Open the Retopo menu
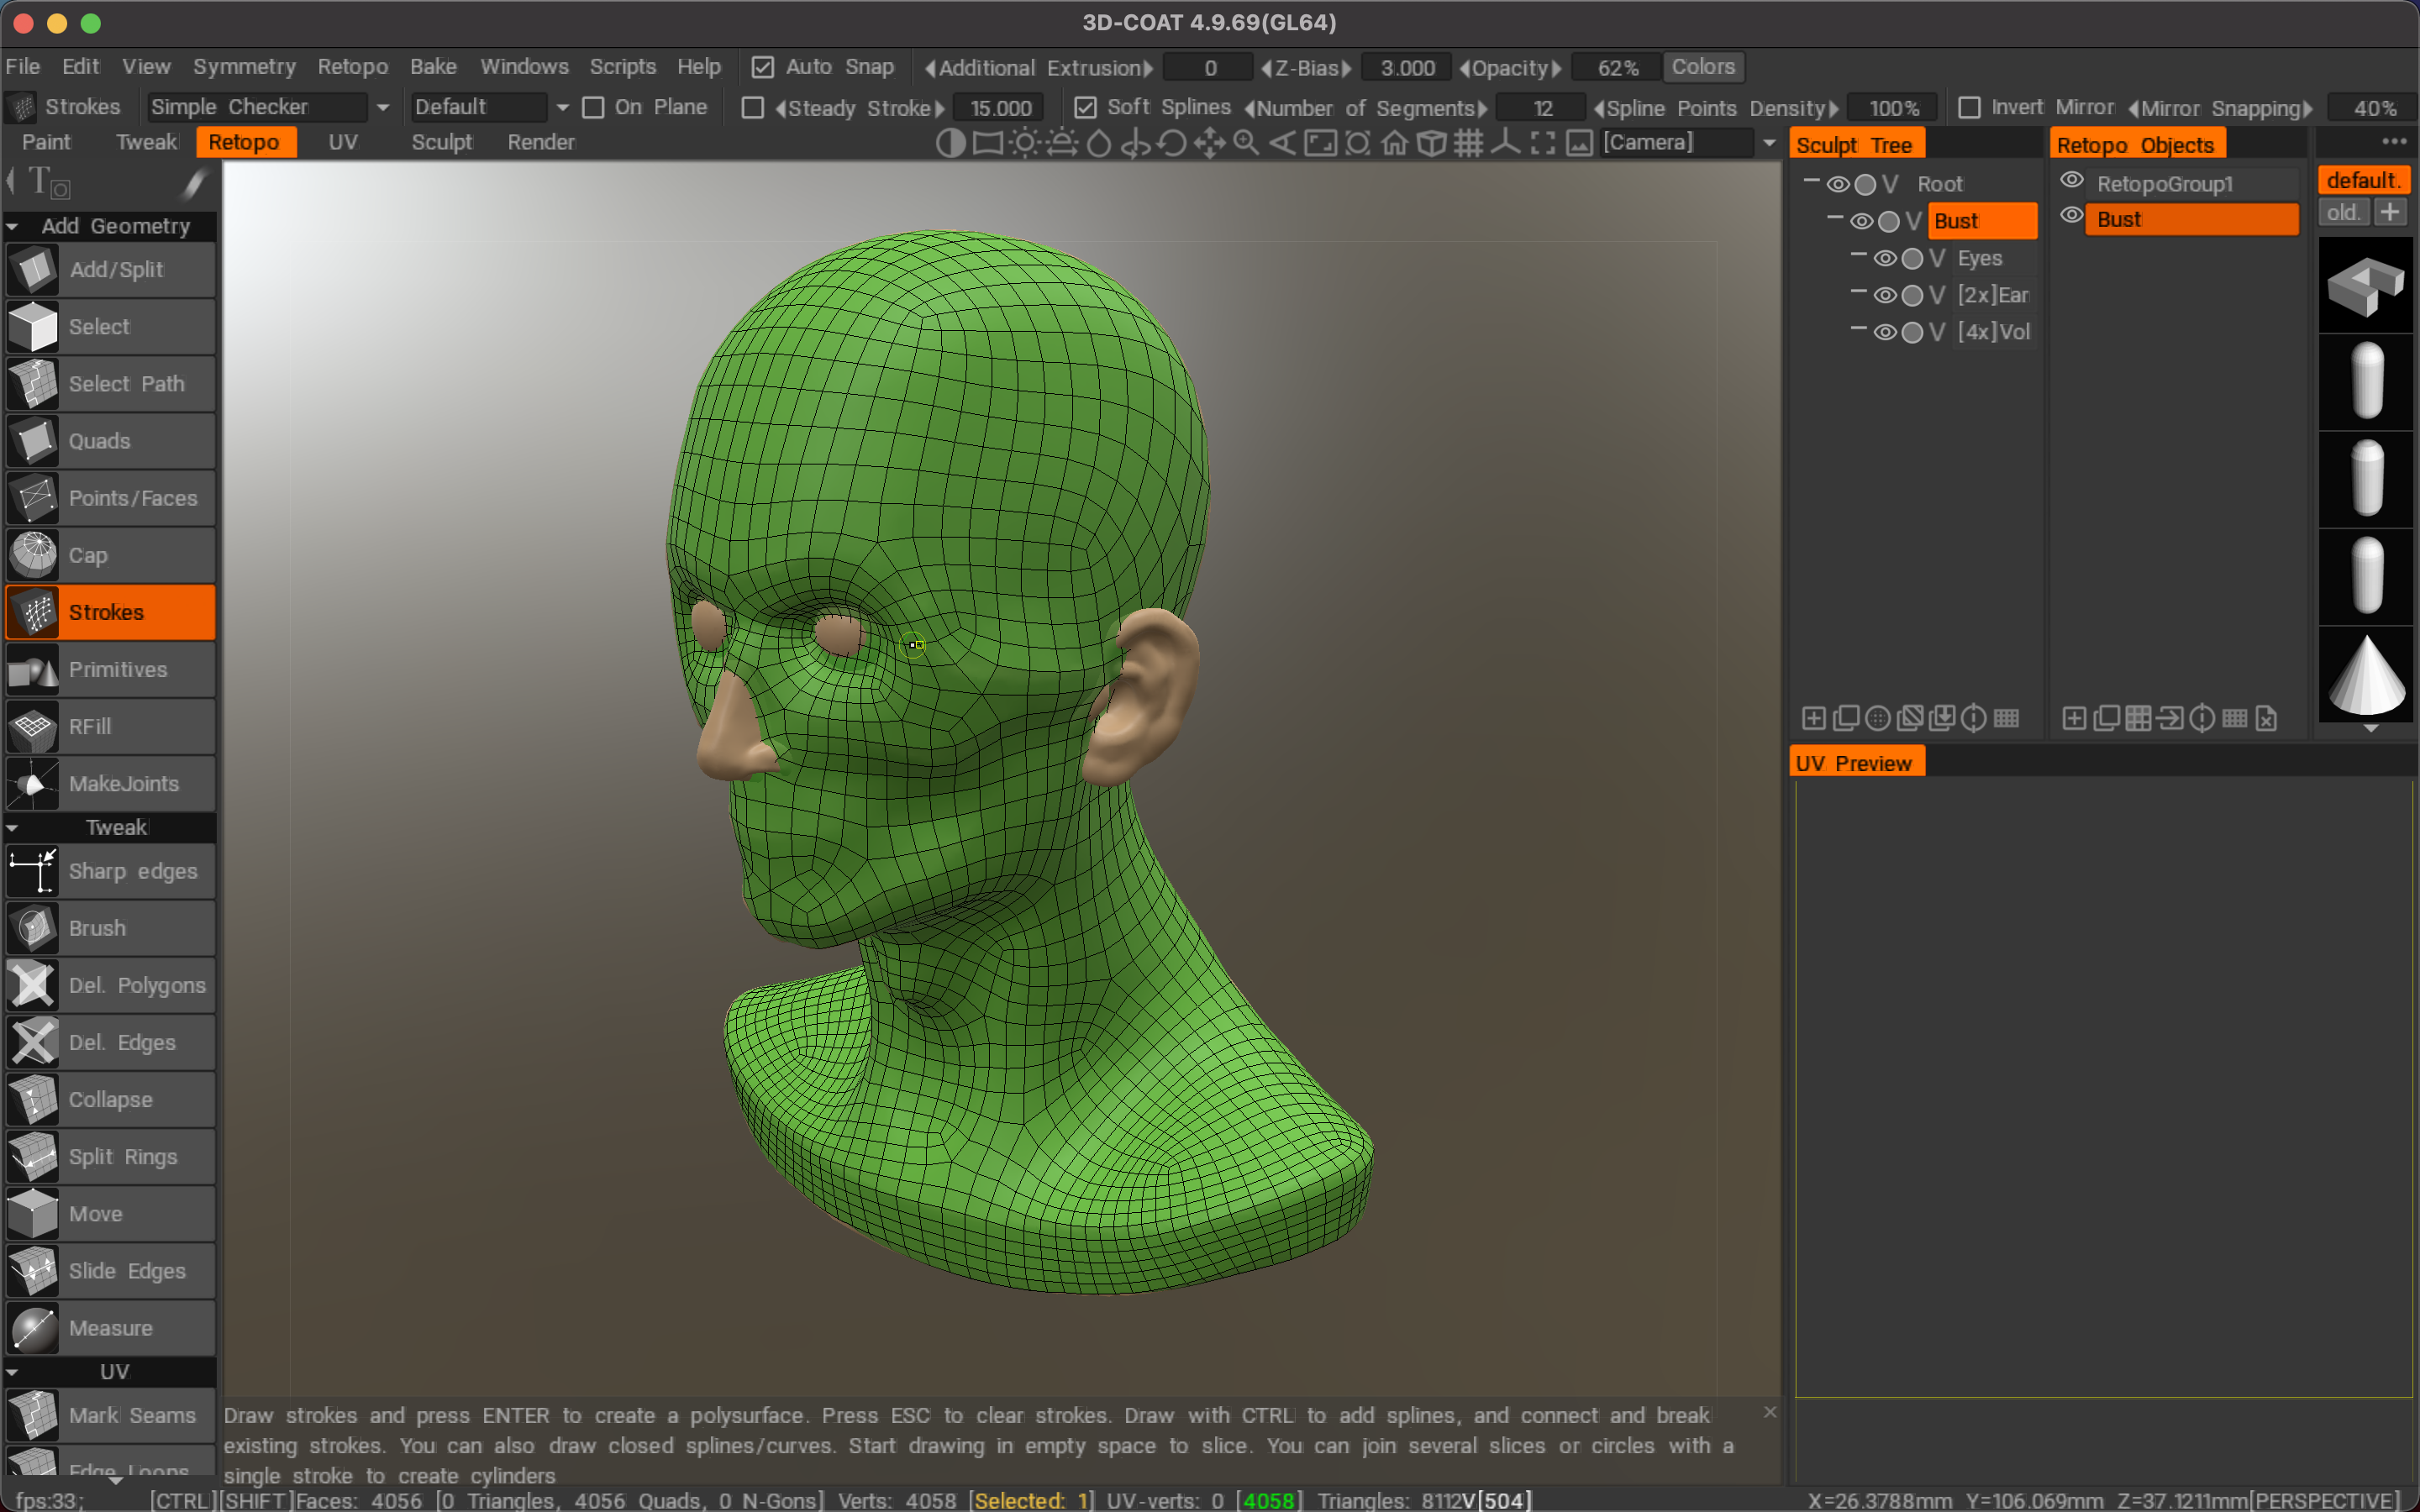 click(352, 67)
